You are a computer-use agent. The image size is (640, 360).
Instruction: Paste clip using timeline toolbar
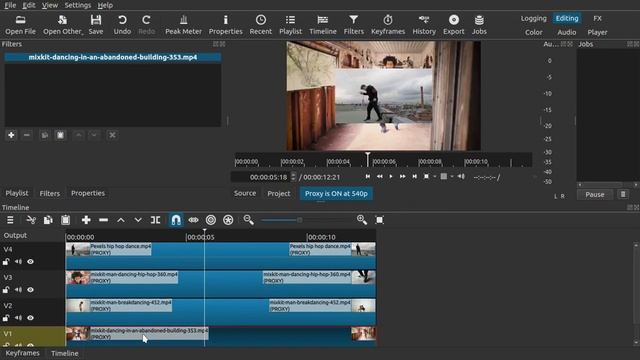click(x=65, y=220)
